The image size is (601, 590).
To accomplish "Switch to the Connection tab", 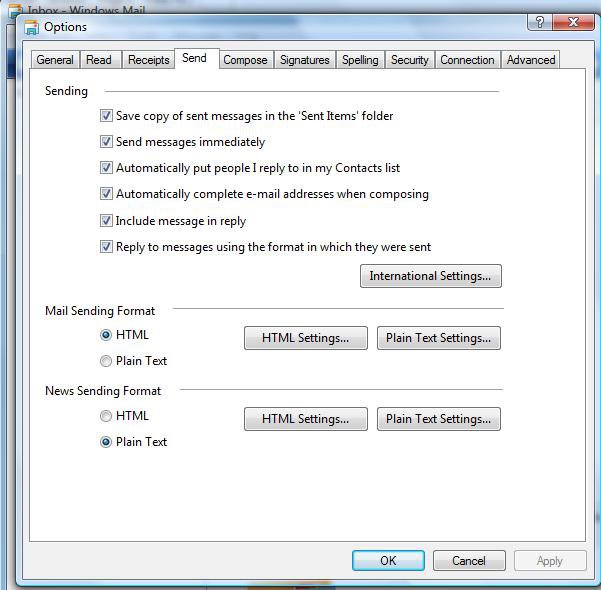I will 467,60.
